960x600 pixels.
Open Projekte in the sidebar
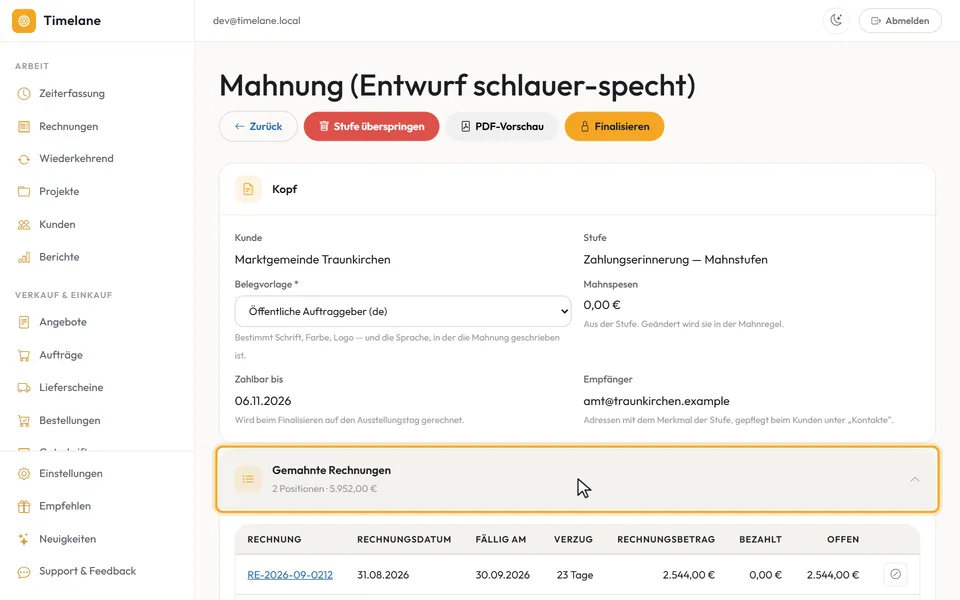(59, 192)
